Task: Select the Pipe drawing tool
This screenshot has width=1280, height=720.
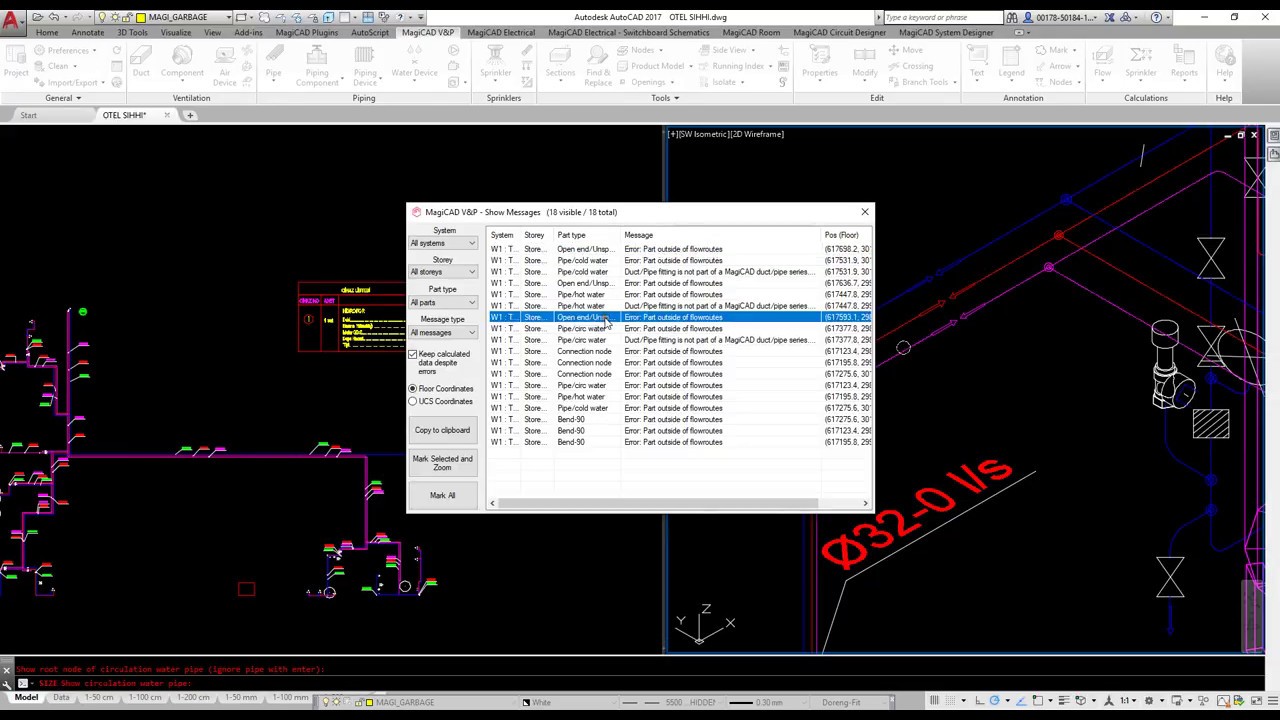Action: [273, 64]
